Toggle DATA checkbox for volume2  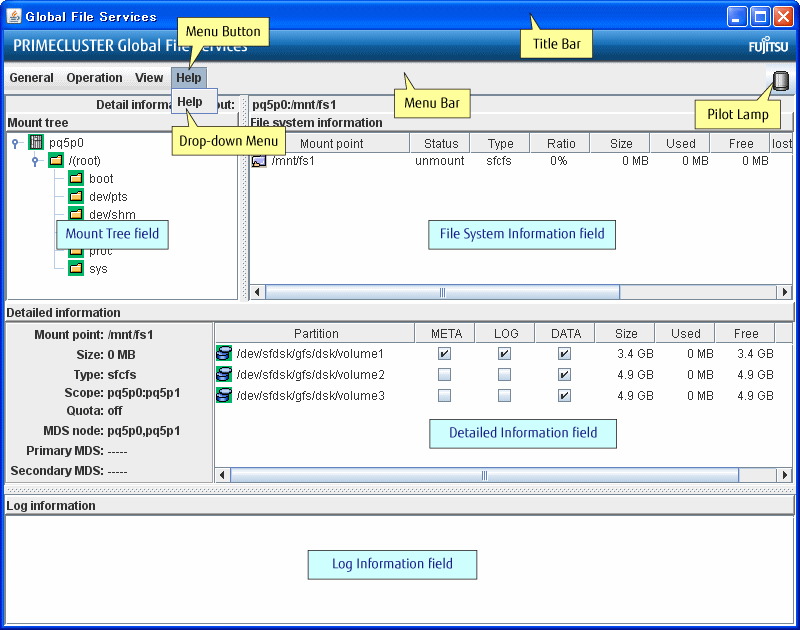pyautogui.click(x=564, y=375)
